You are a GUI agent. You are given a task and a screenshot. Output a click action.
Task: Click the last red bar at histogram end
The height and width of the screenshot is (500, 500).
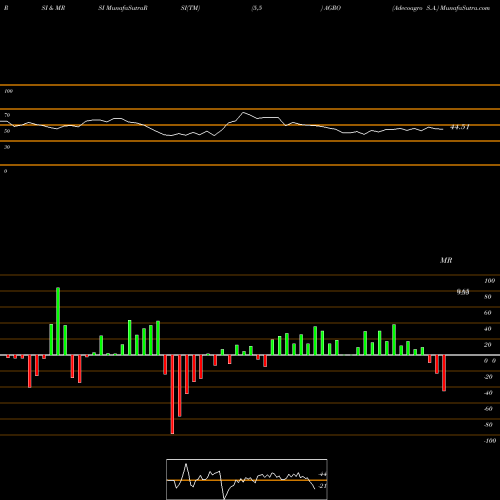(444, 373)
